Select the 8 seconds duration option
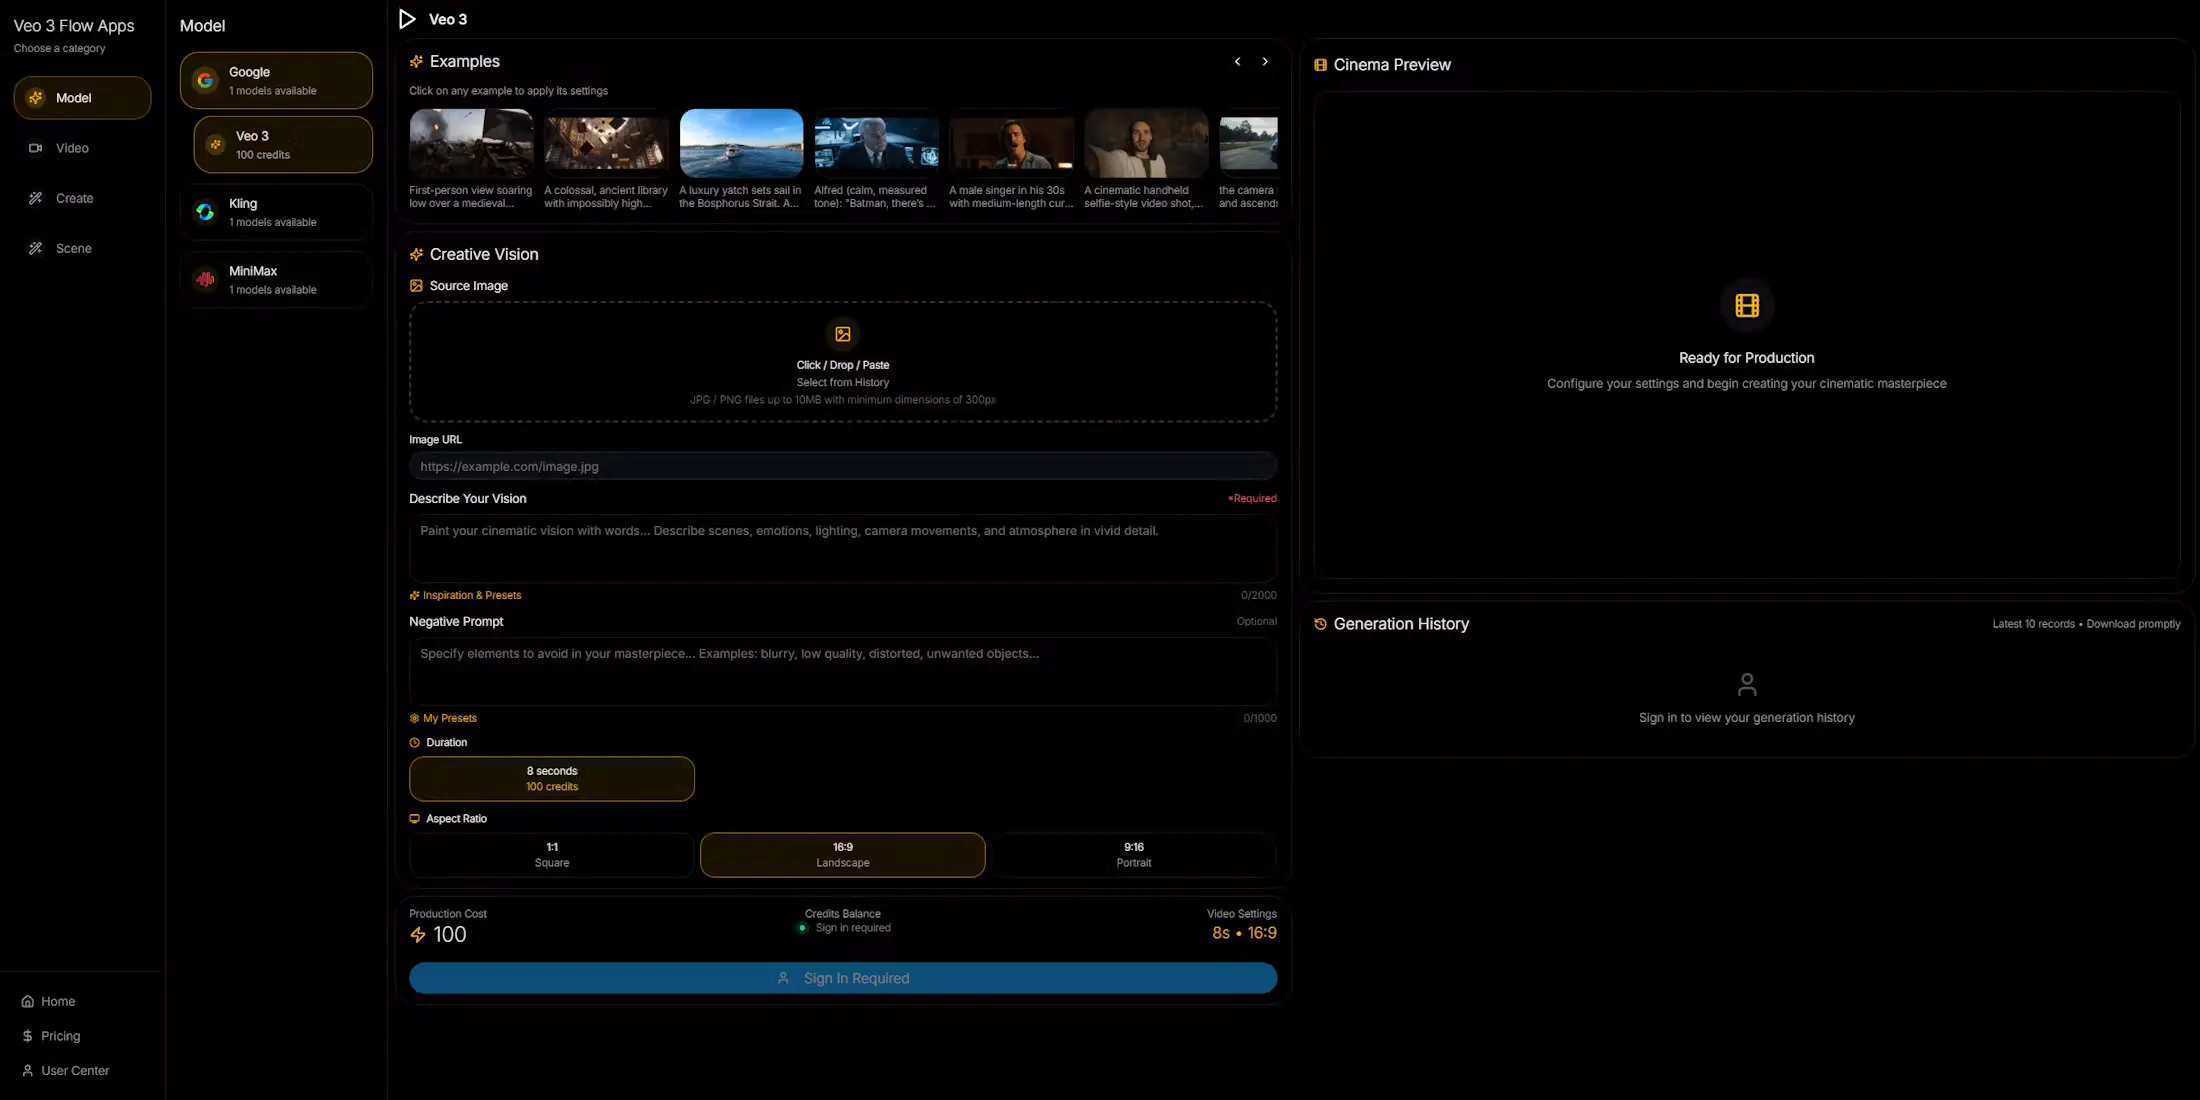Screen dimensions: 2200x1100 click(551, 779)
